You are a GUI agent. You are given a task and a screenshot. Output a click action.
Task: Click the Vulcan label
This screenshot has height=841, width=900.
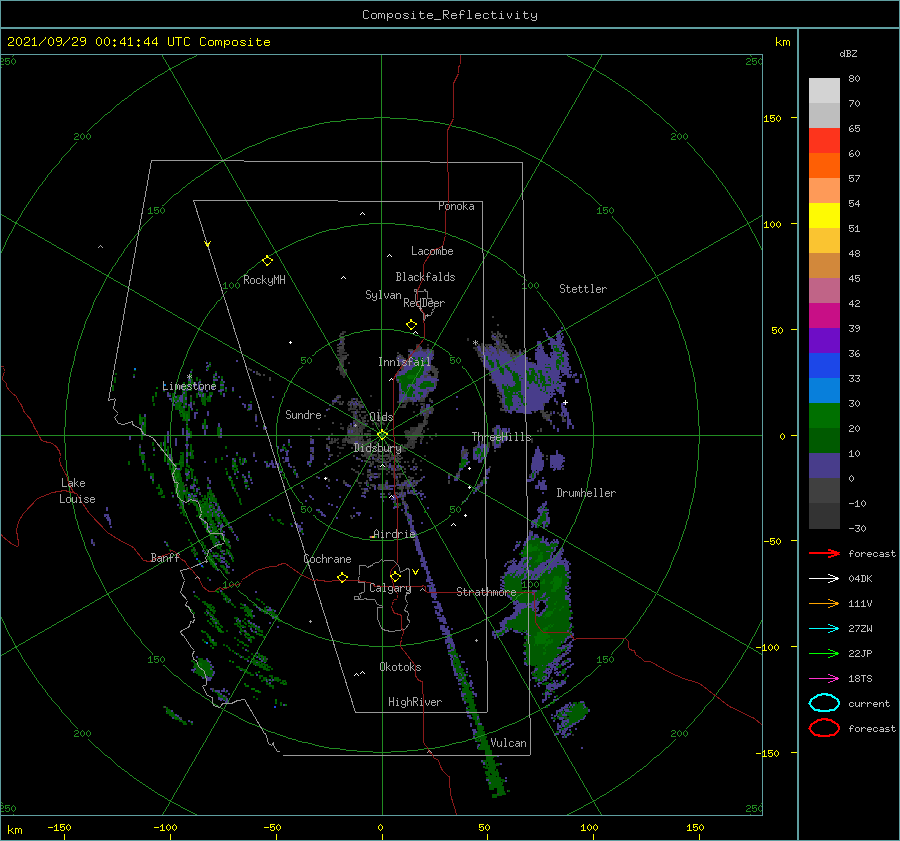509,743
